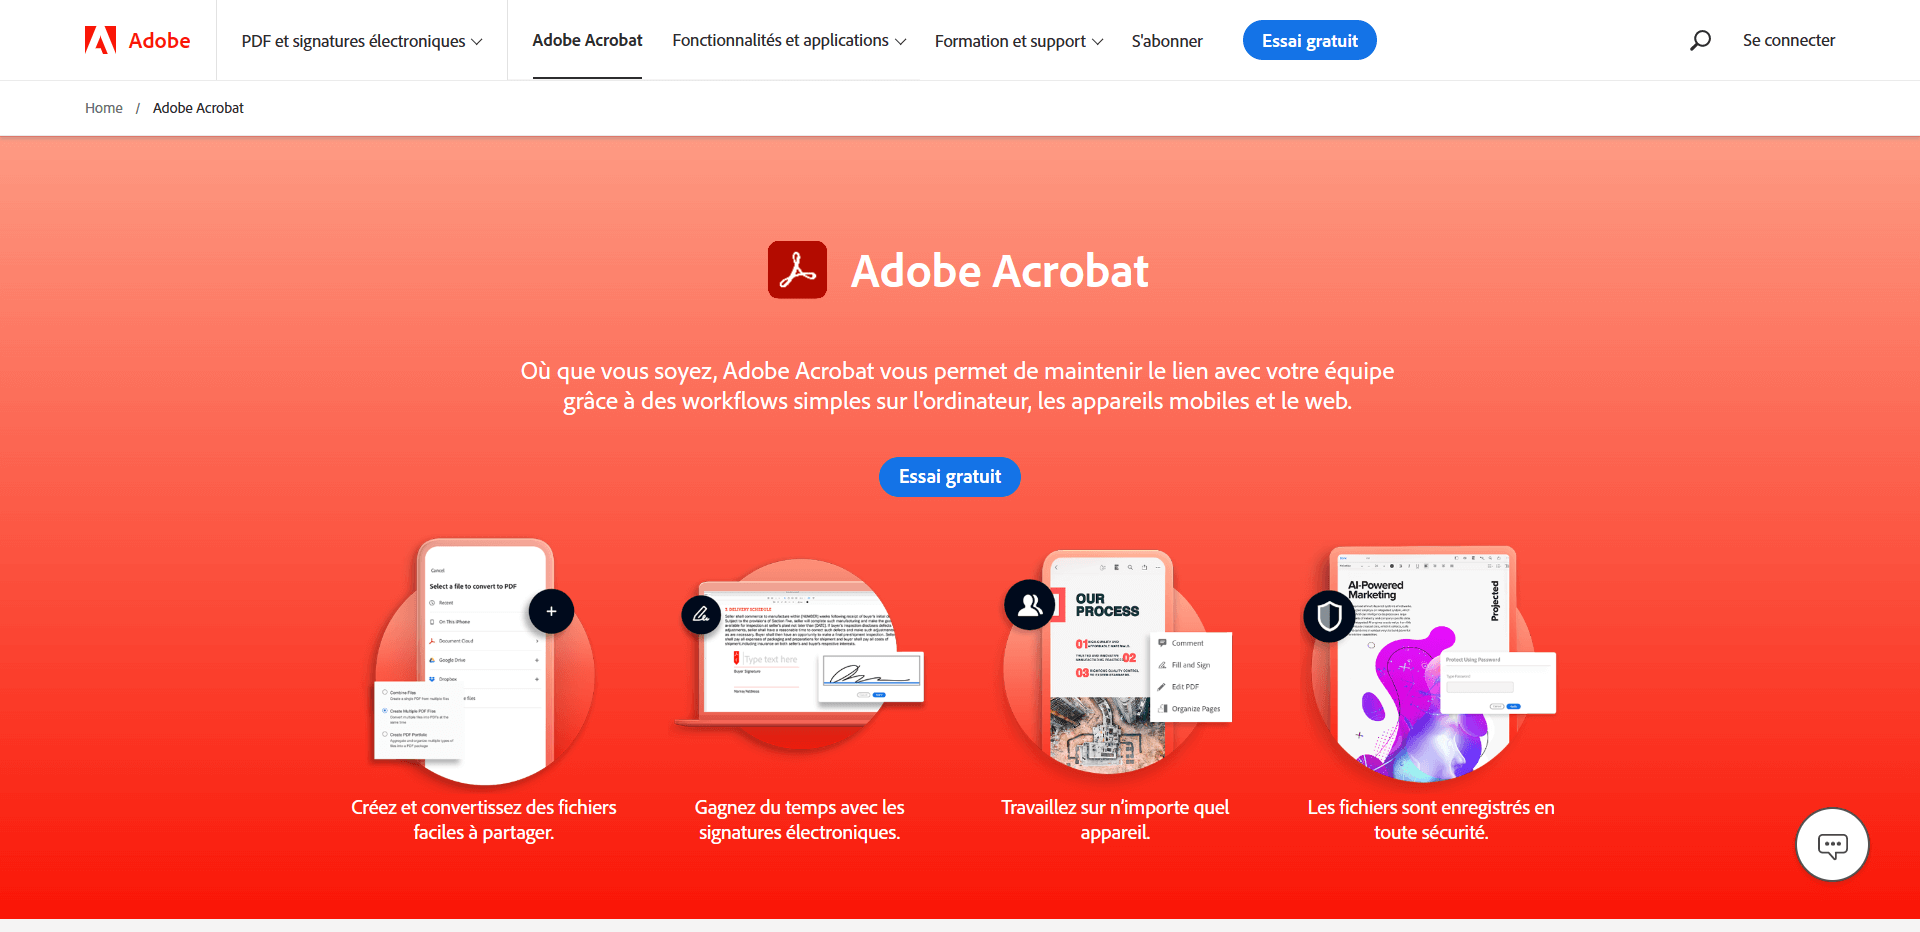Expand Fonctionnalités et applications menu

click(x=789, y=40)
